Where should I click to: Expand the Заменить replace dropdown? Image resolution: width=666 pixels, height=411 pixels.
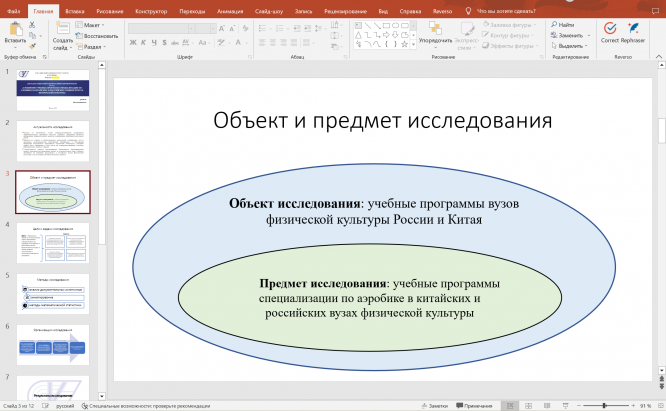572,35
